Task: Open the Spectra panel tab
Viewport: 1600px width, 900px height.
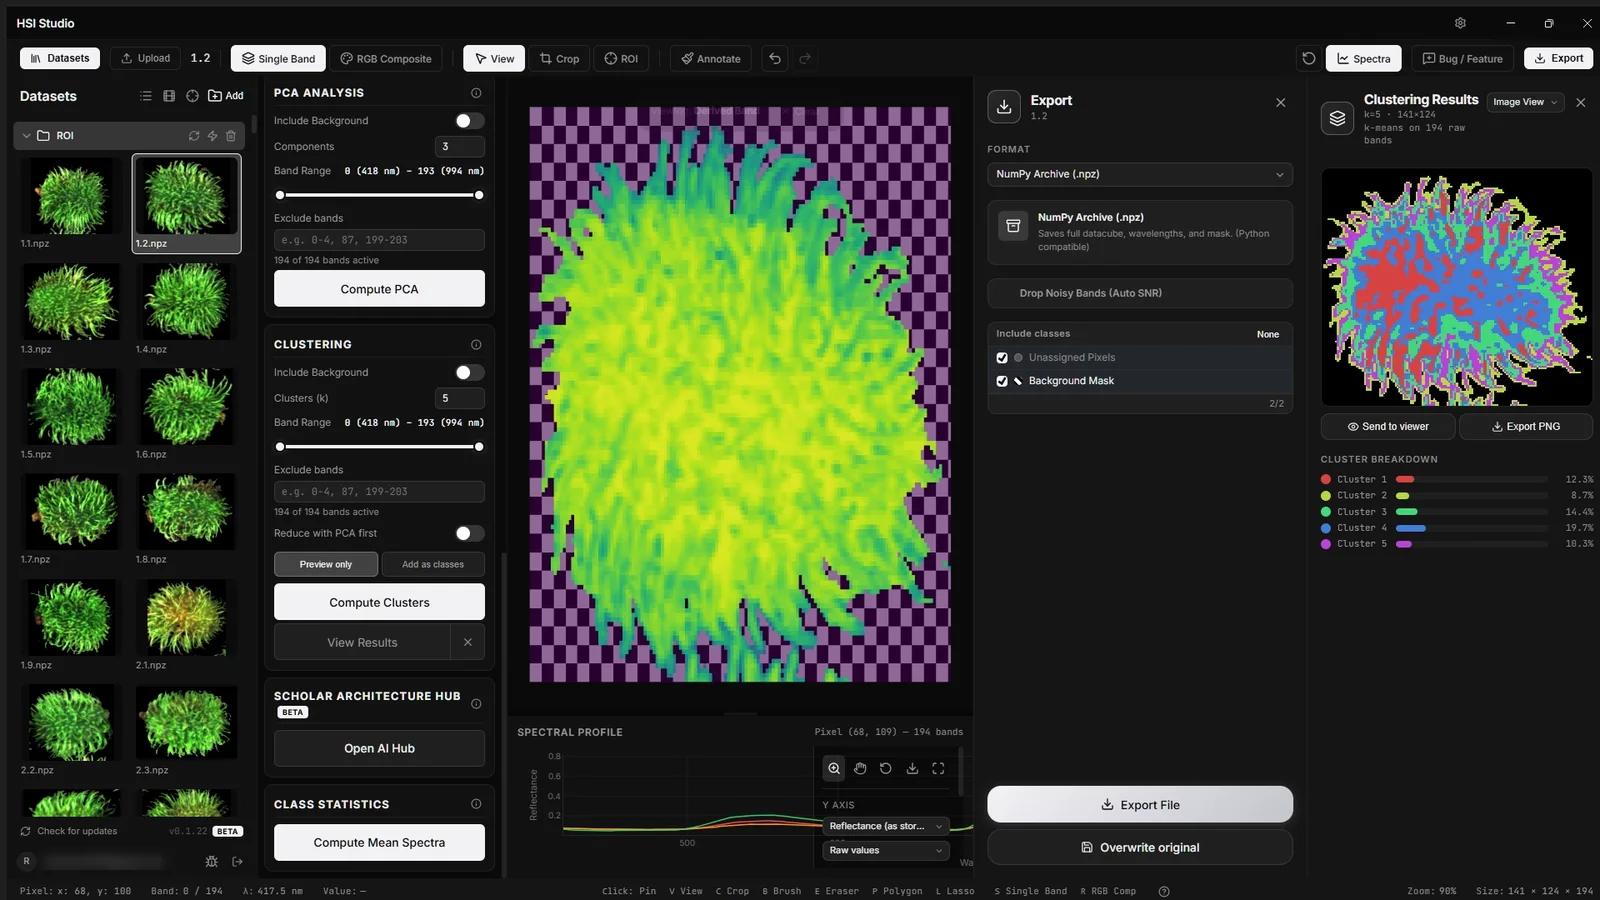Action: coord(1364,59)
